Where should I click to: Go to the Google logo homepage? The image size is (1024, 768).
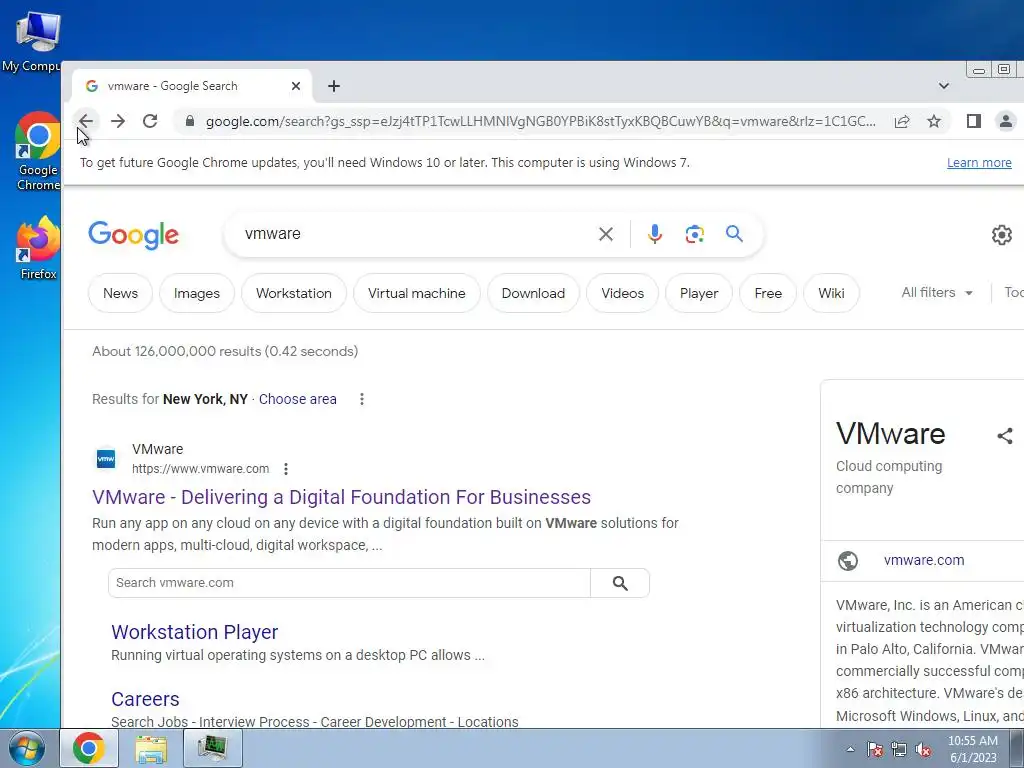tap(134, 235)
